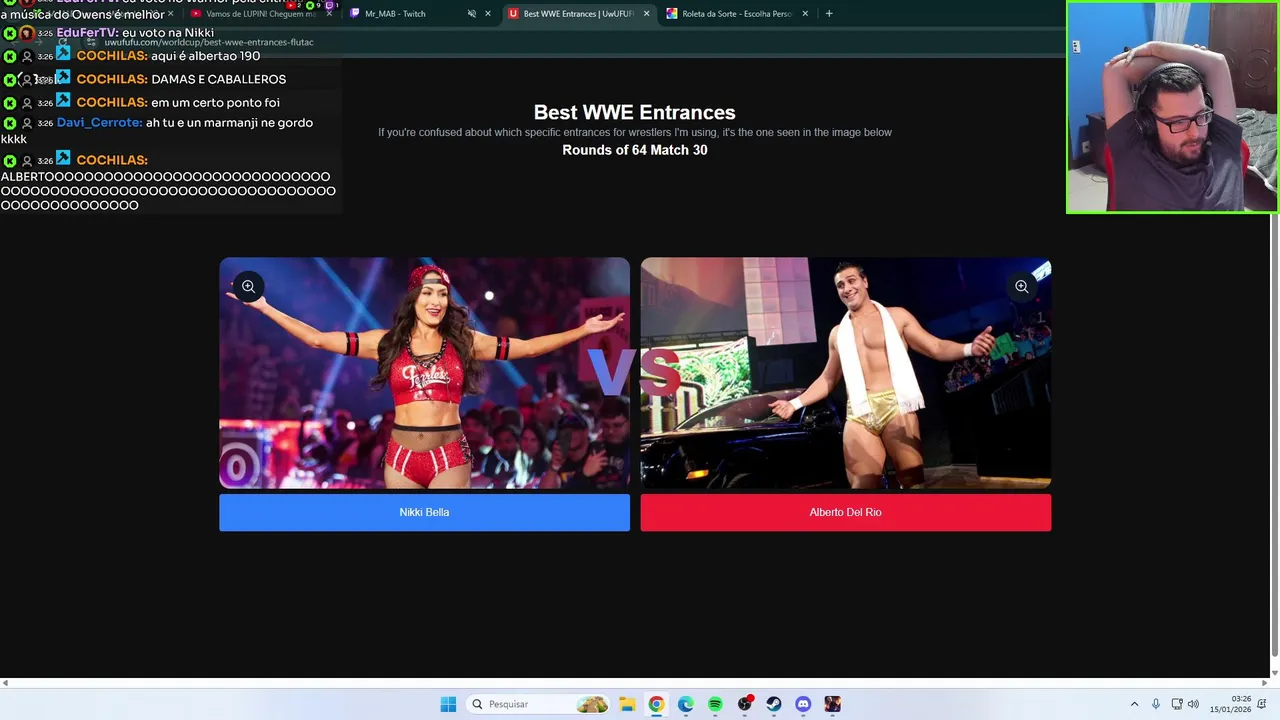This screenshot has width=1280, height=720.
Task: Open Microsoft Edge from the taskbar
Action: 685,704
